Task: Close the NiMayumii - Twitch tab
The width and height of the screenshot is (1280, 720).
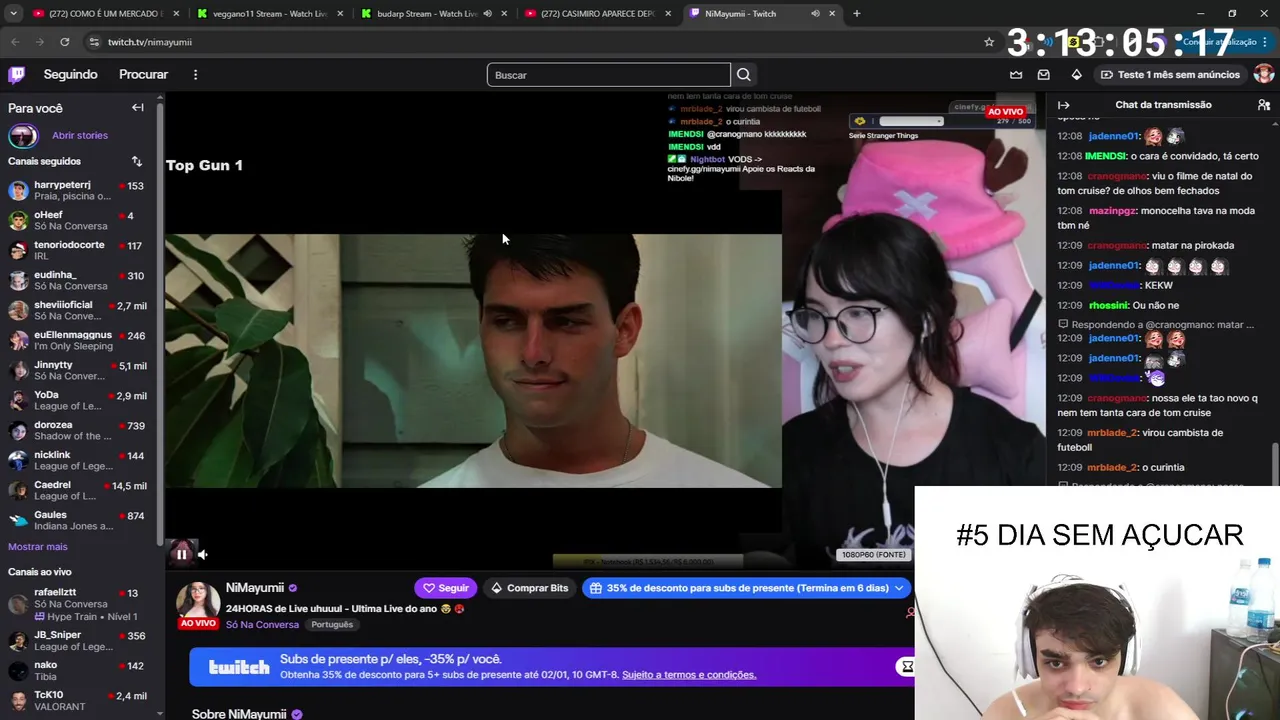Action: pos(831,14)
